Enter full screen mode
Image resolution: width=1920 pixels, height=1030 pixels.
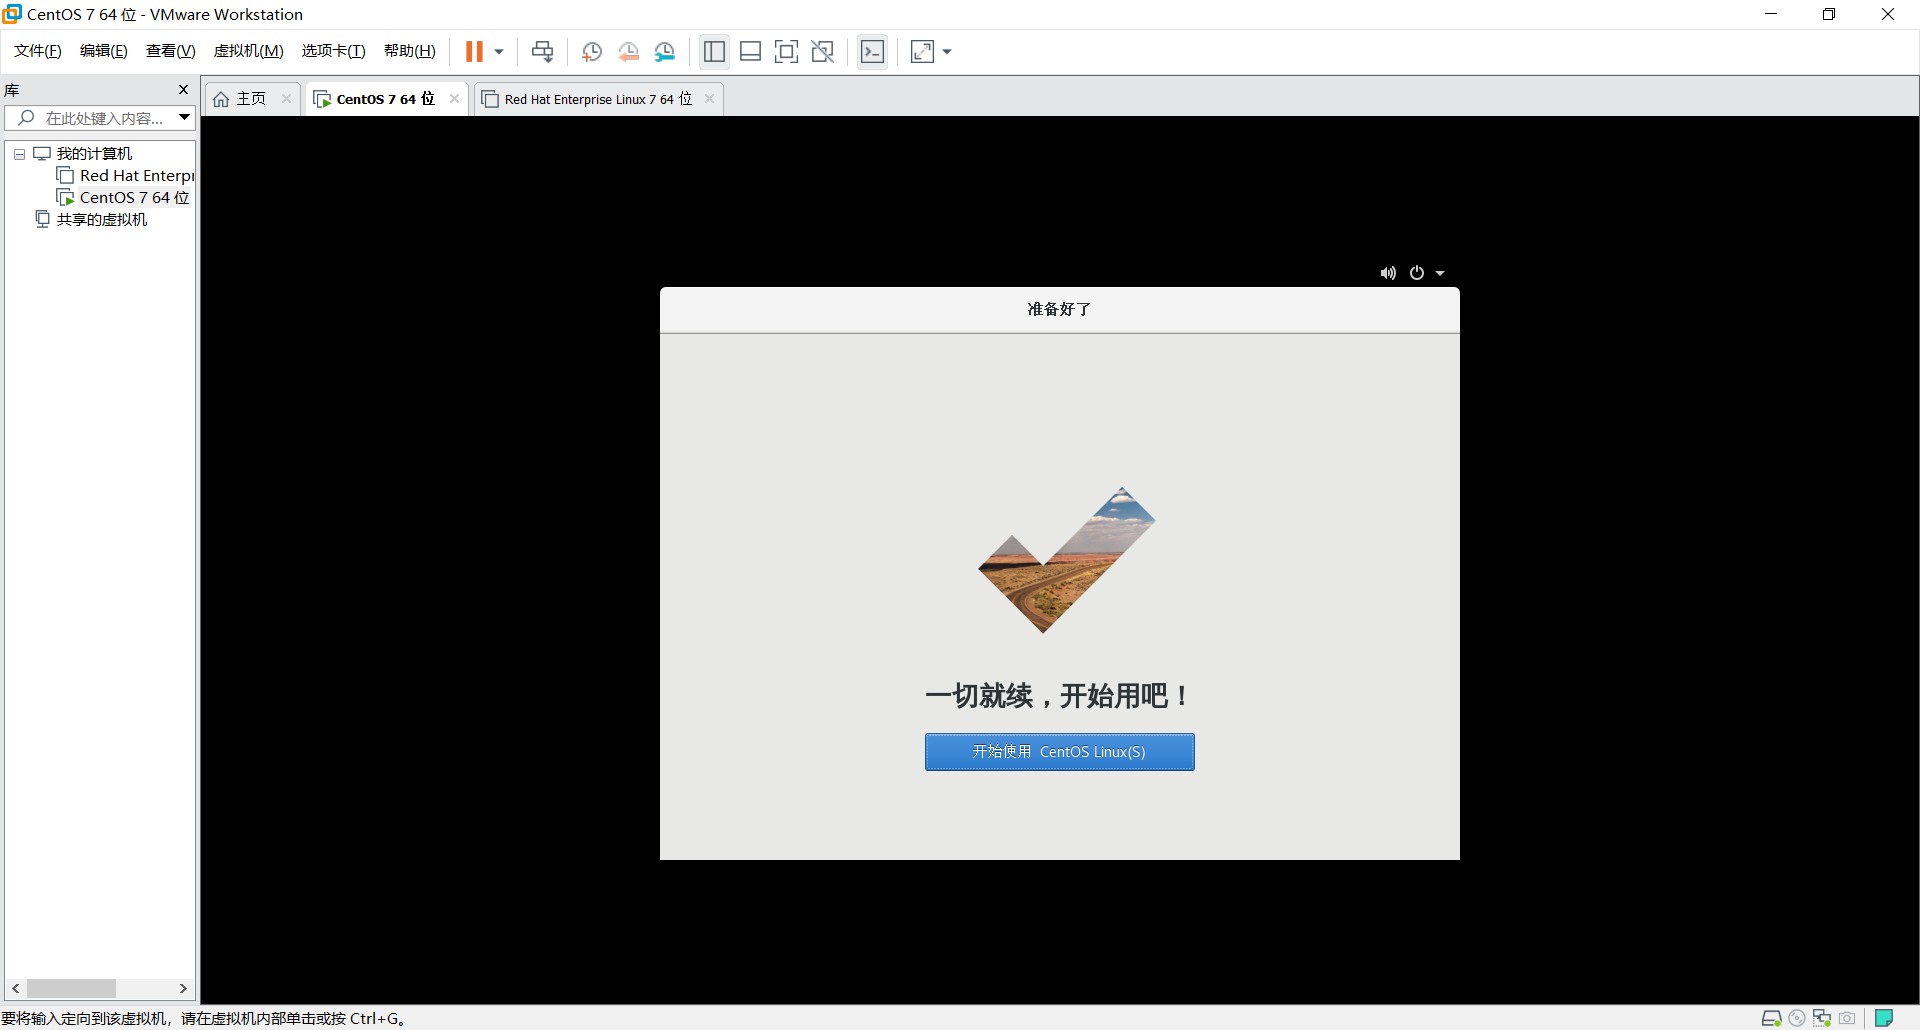click(787, 51)
